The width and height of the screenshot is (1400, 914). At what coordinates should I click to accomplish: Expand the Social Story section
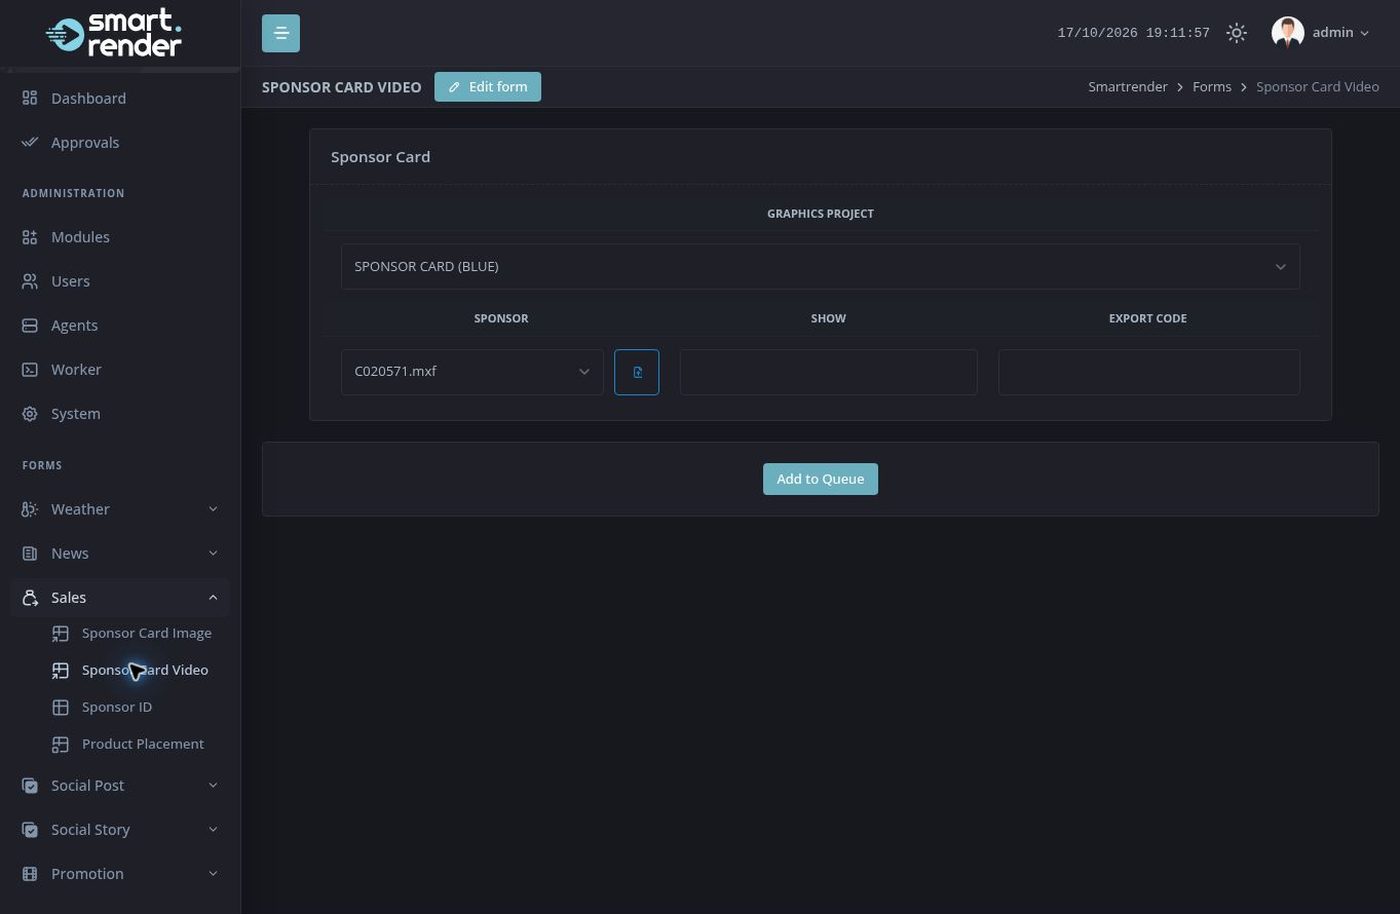pos(213,829)
